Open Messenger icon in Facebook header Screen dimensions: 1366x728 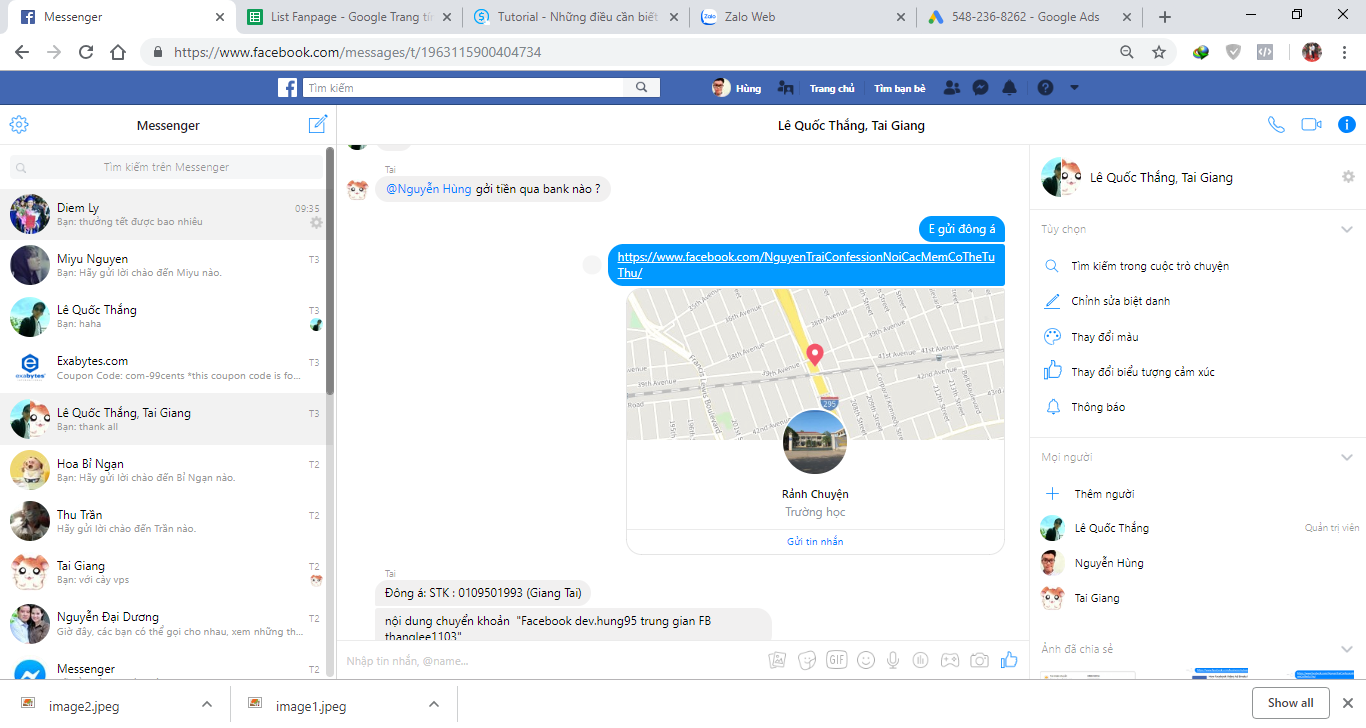point(981,88)
